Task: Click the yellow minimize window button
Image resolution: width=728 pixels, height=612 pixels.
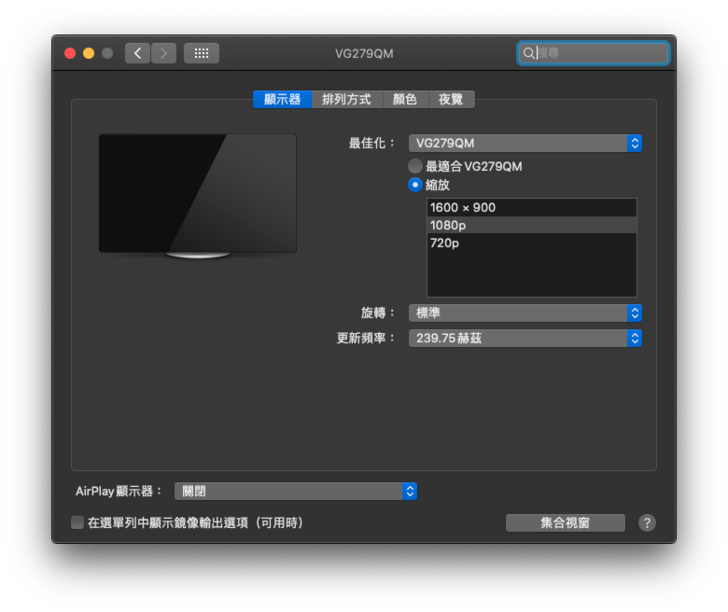Action: pos(88,53)
